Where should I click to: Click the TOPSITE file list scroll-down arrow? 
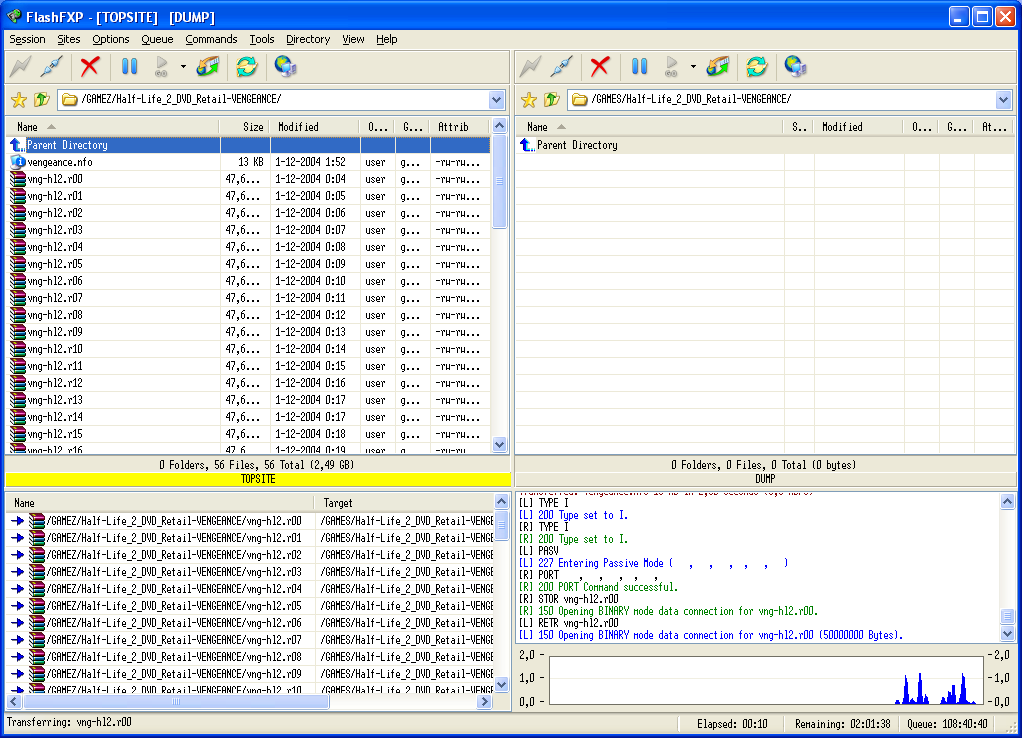click(499, 444)
